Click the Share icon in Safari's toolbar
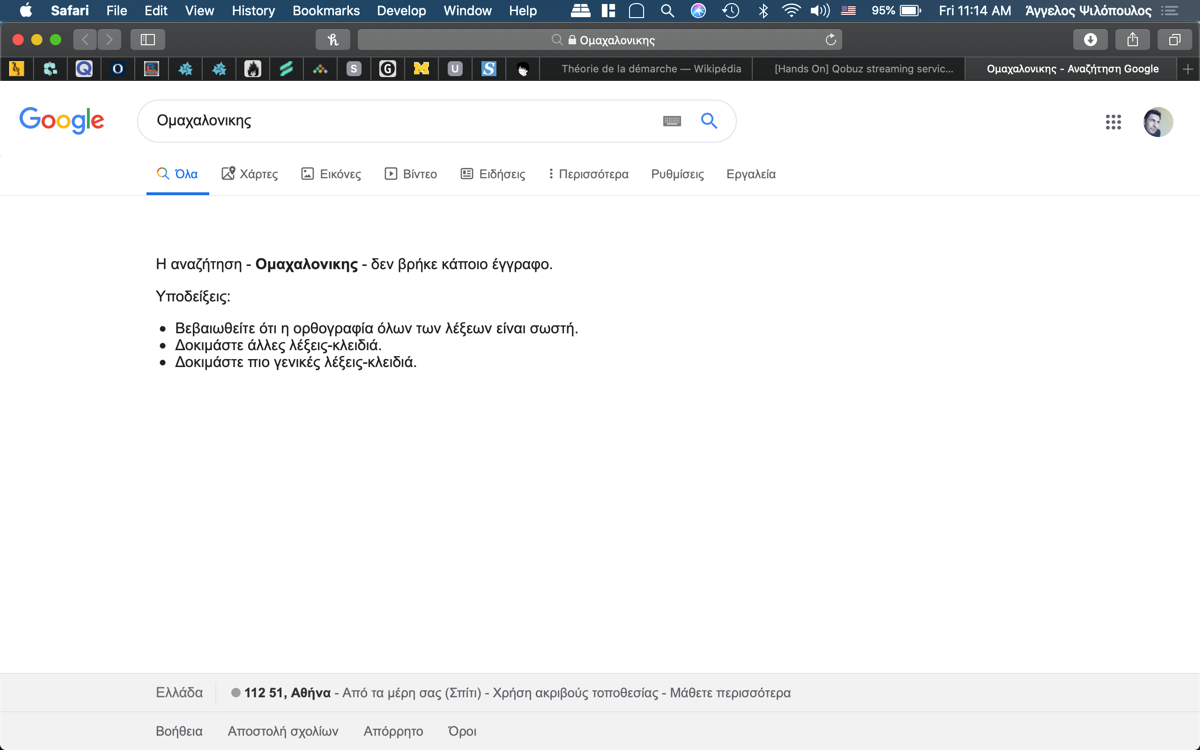The width and height of the screenshot is (1200, 750). (x=1131, y=39)
